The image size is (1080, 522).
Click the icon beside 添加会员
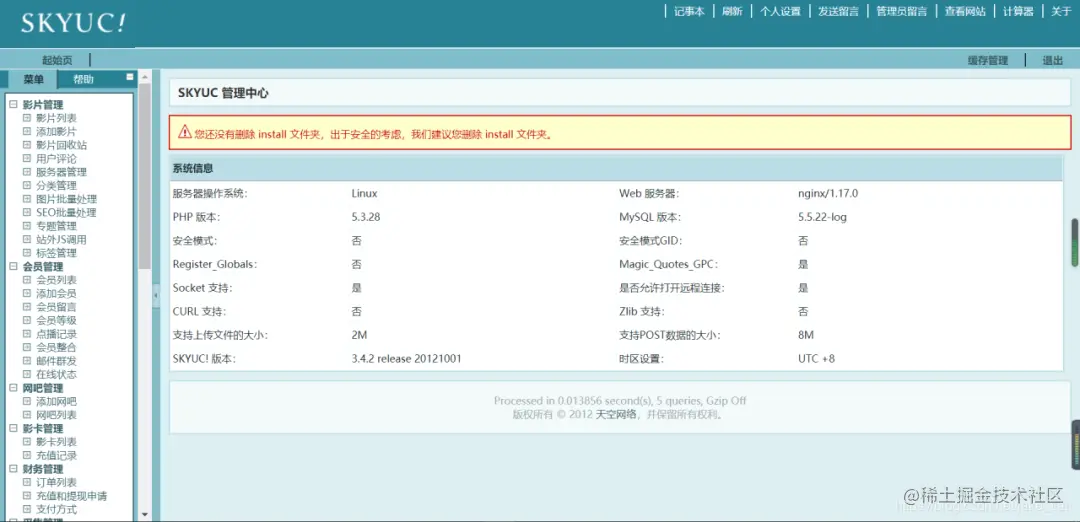click(x=27, y=293)
